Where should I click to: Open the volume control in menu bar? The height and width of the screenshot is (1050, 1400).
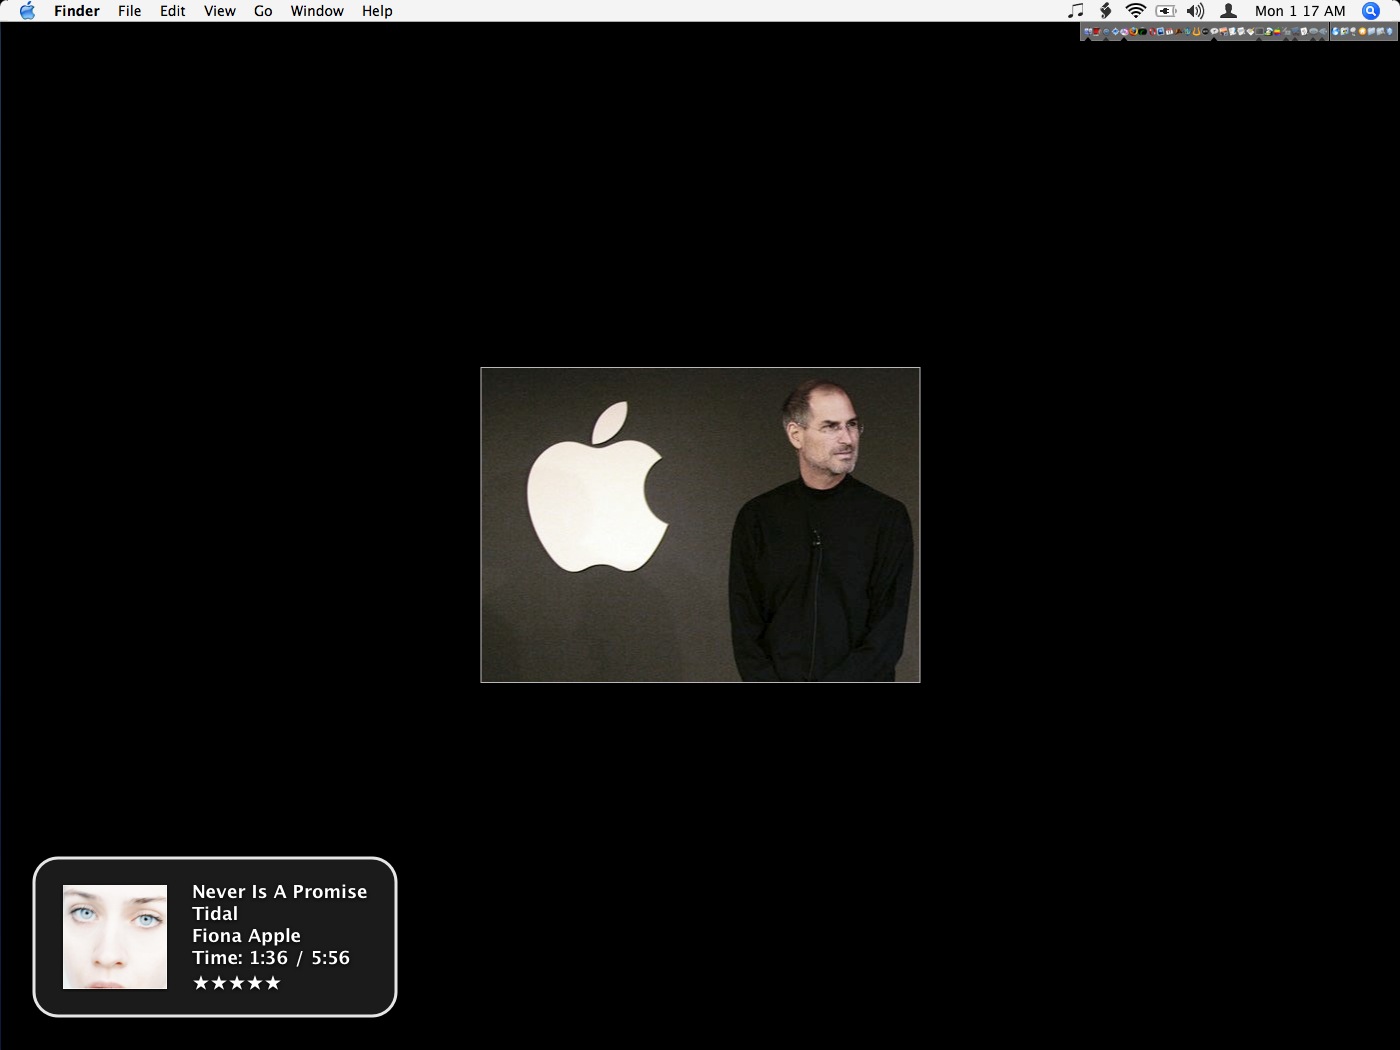point(1196,11)
